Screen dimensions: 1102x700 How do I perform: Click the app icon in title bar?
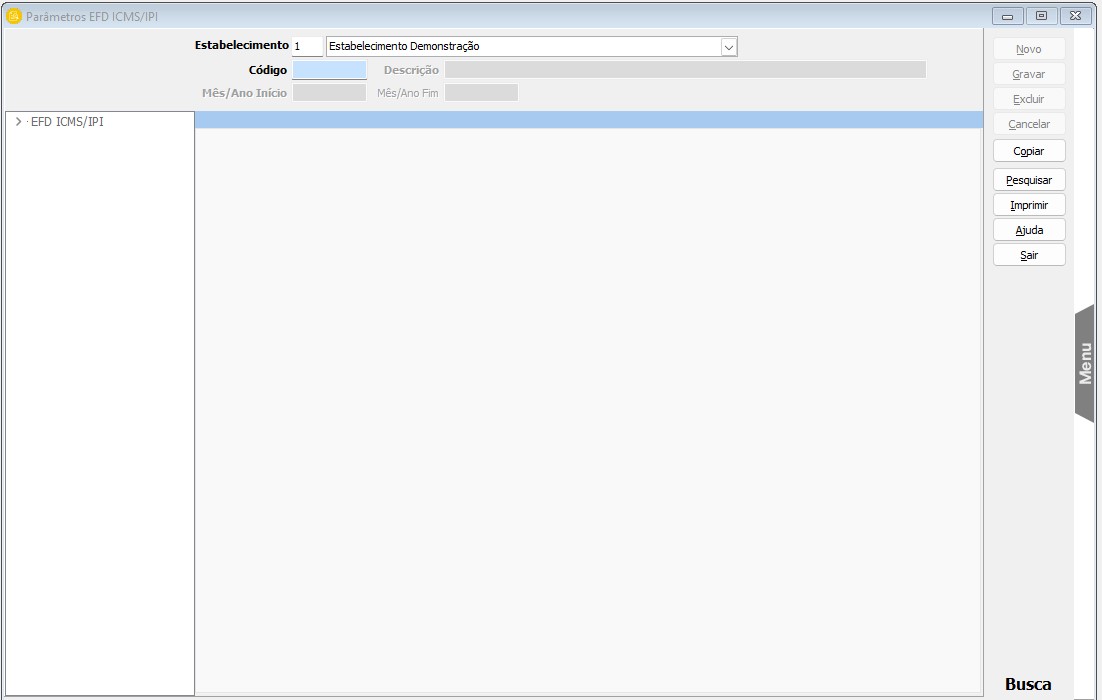click(14, 16)
